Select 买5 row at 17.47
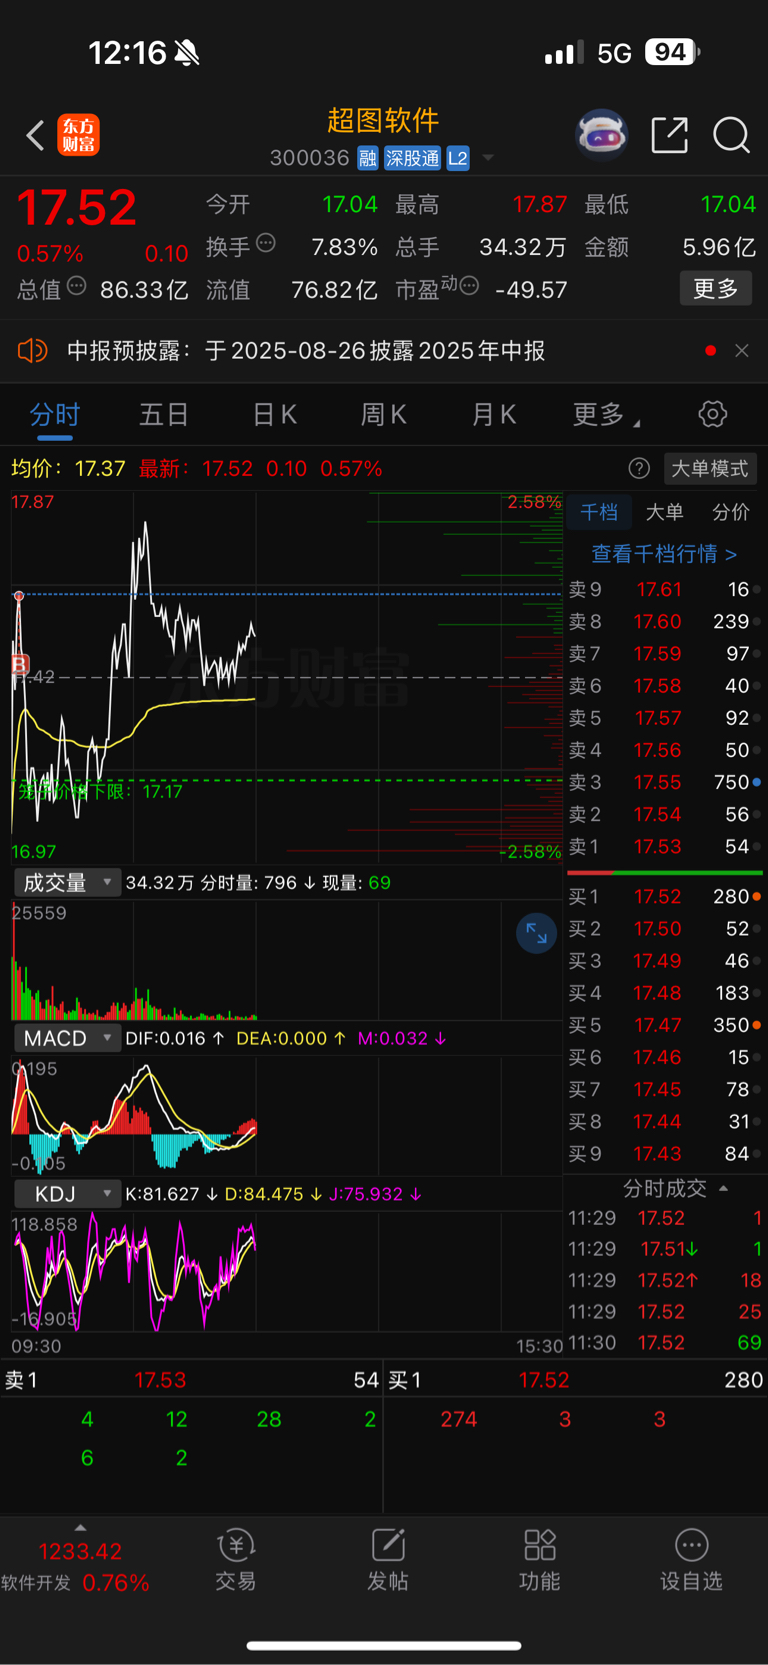Image resolution: width=768 pixels, height=1665 pixels. [663, 1025]
